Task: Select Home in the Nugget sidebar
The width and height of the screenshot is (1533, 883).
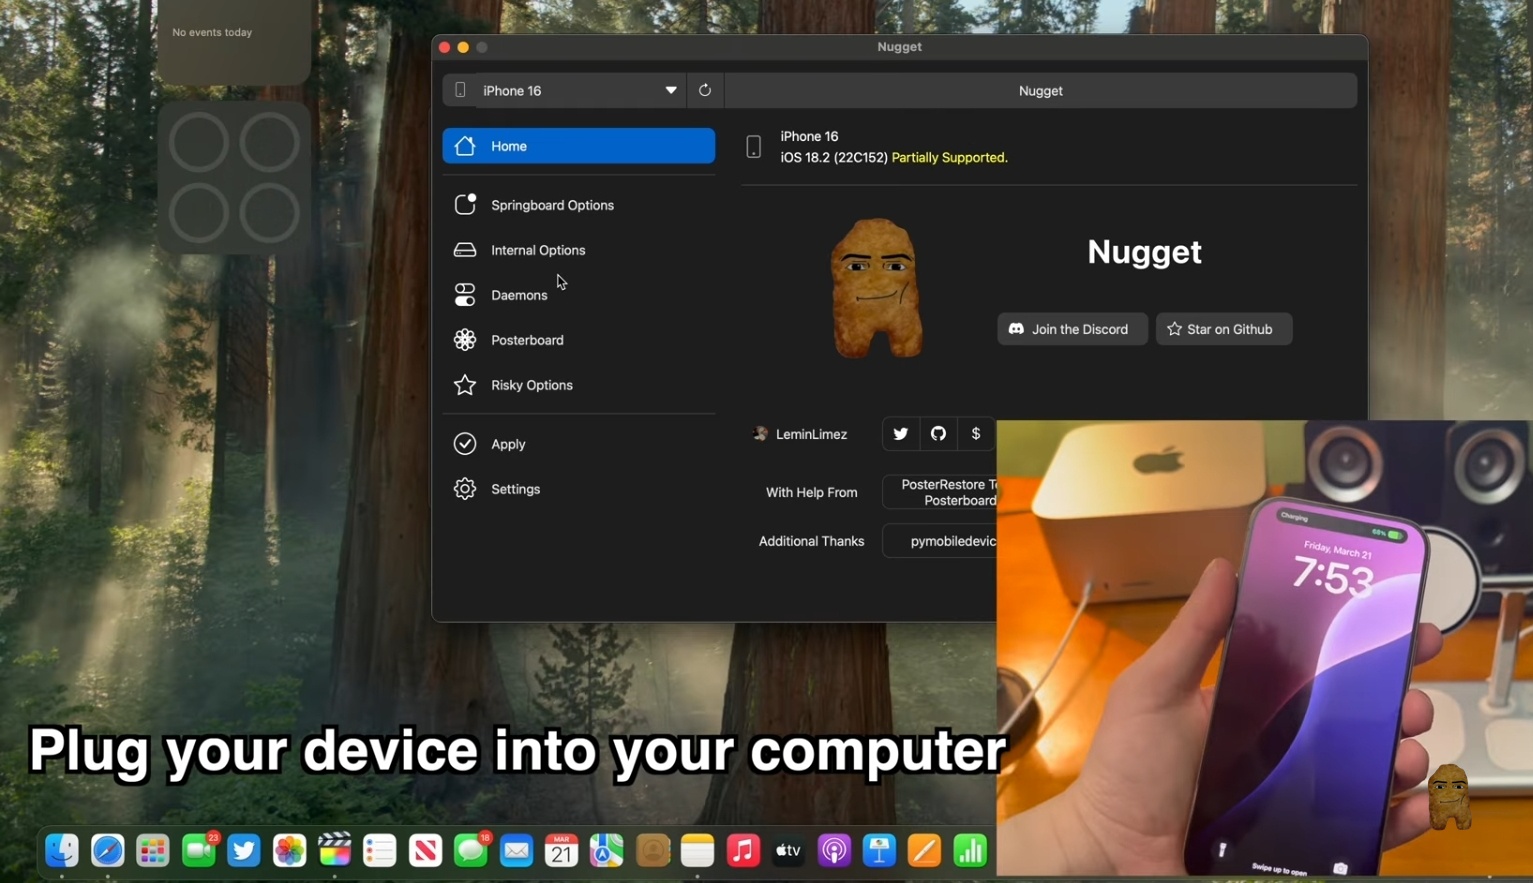Action: 578,146
